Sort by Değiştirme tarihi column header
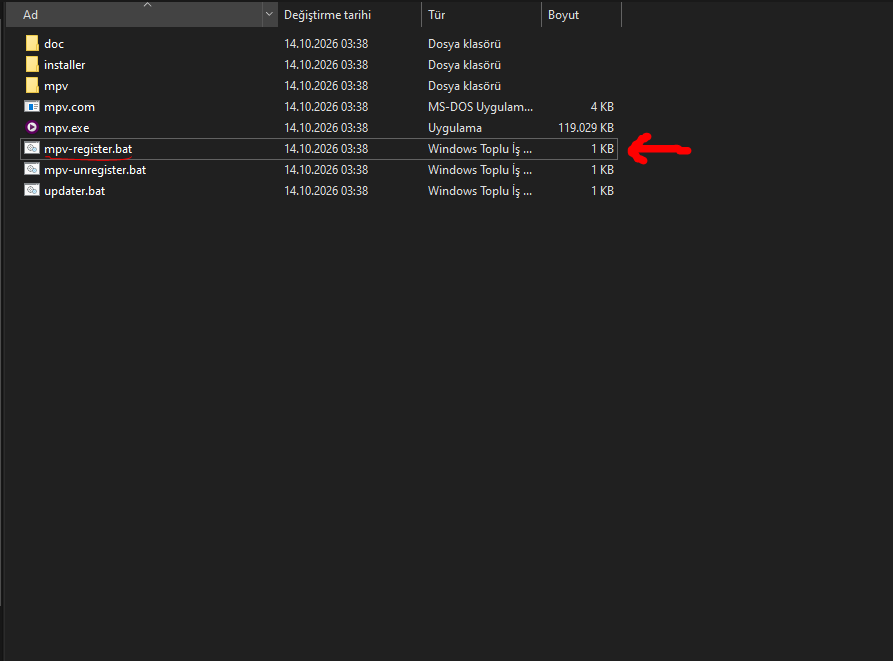893x661 pixels. [349, 14]
